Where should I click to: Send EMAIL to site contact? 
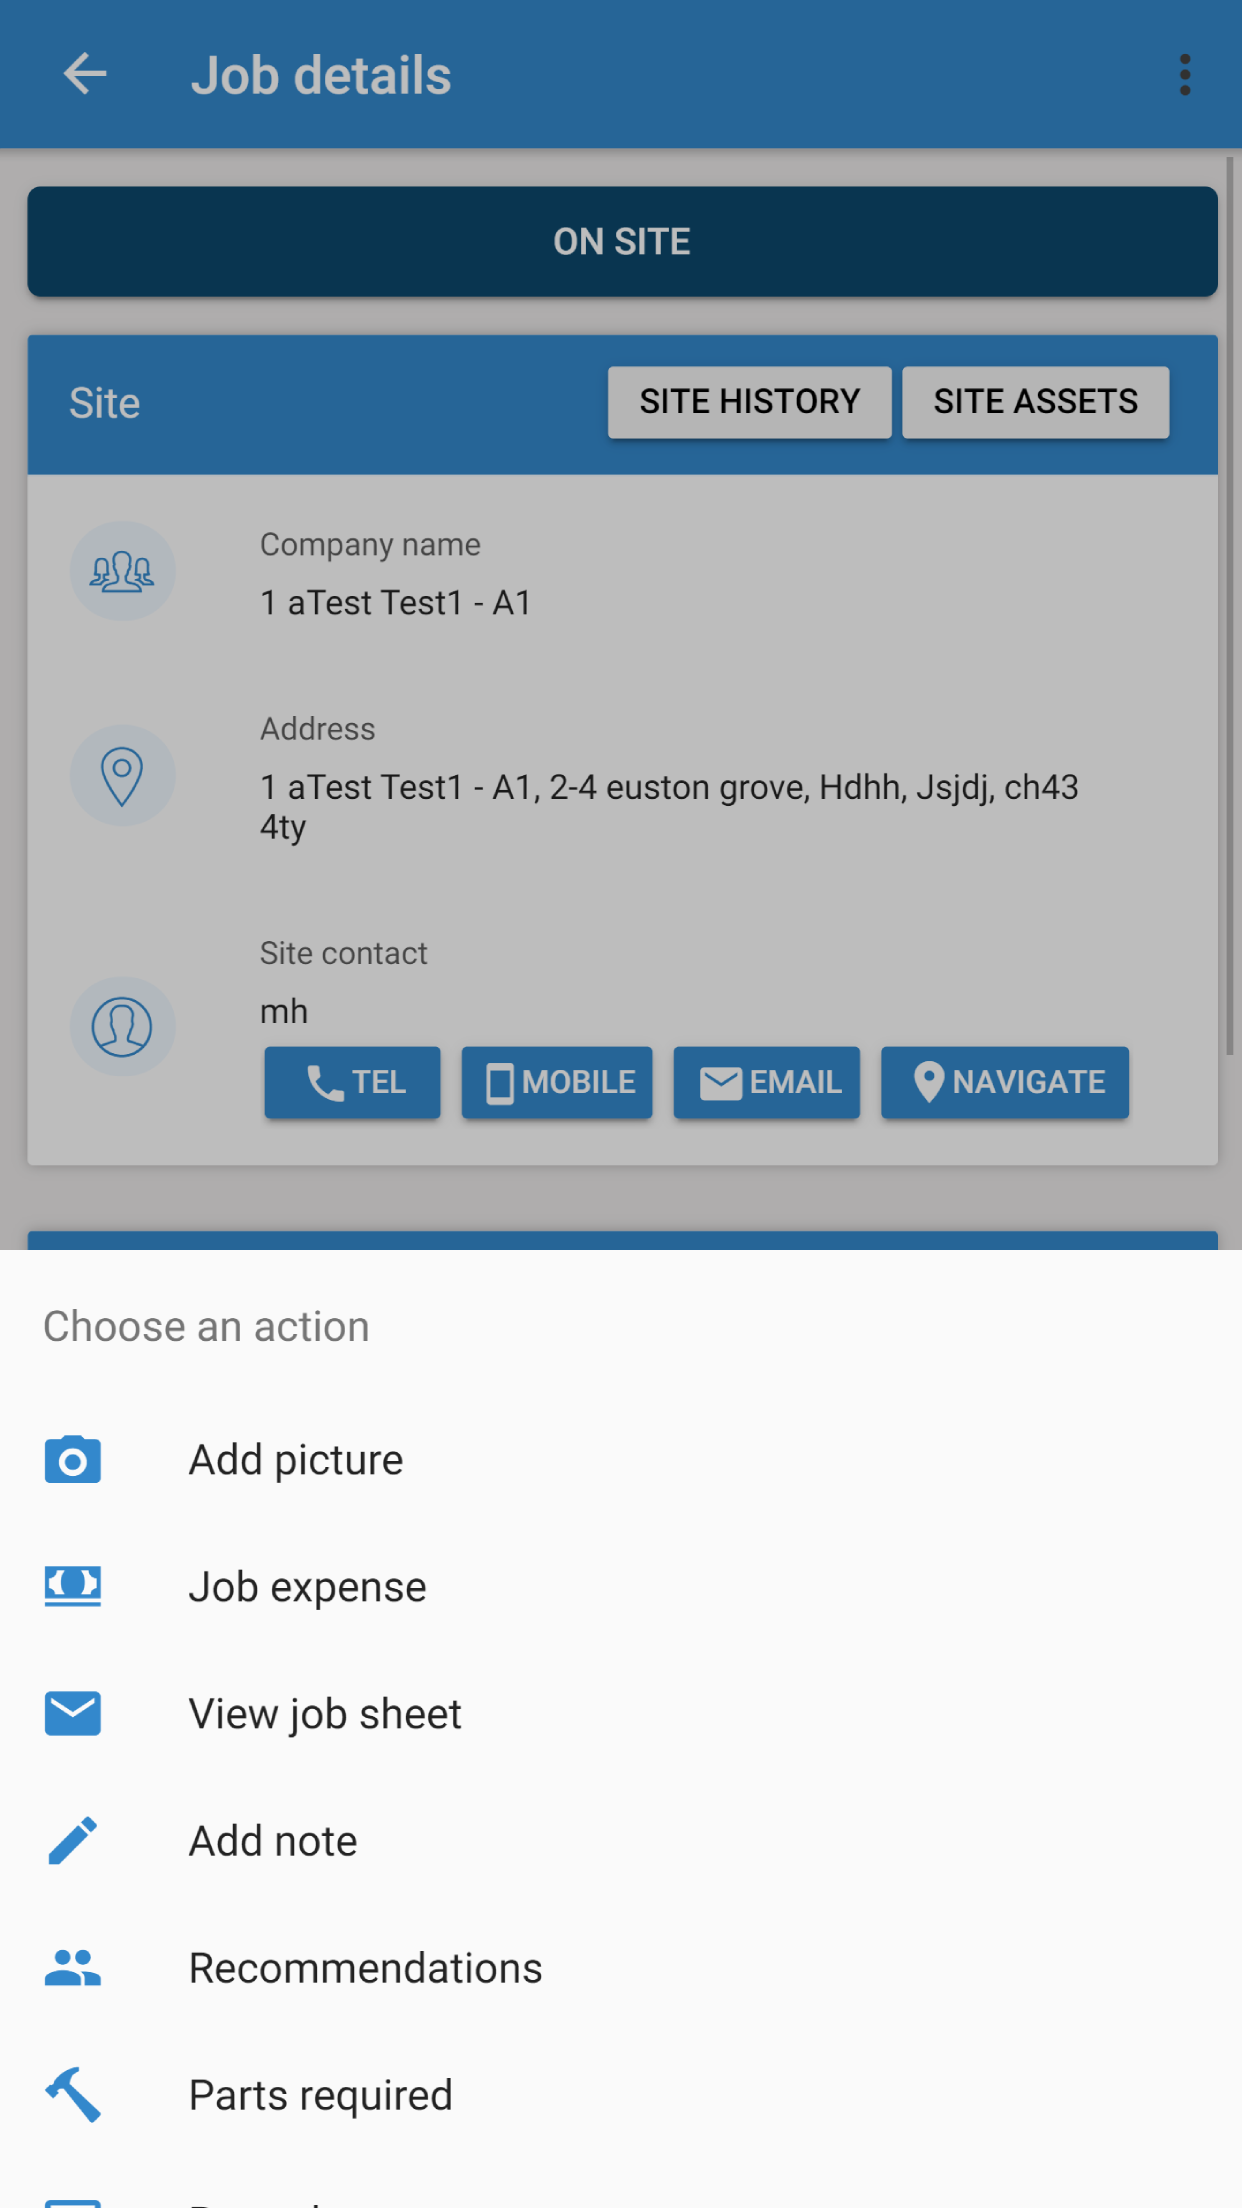(767, 1082)
